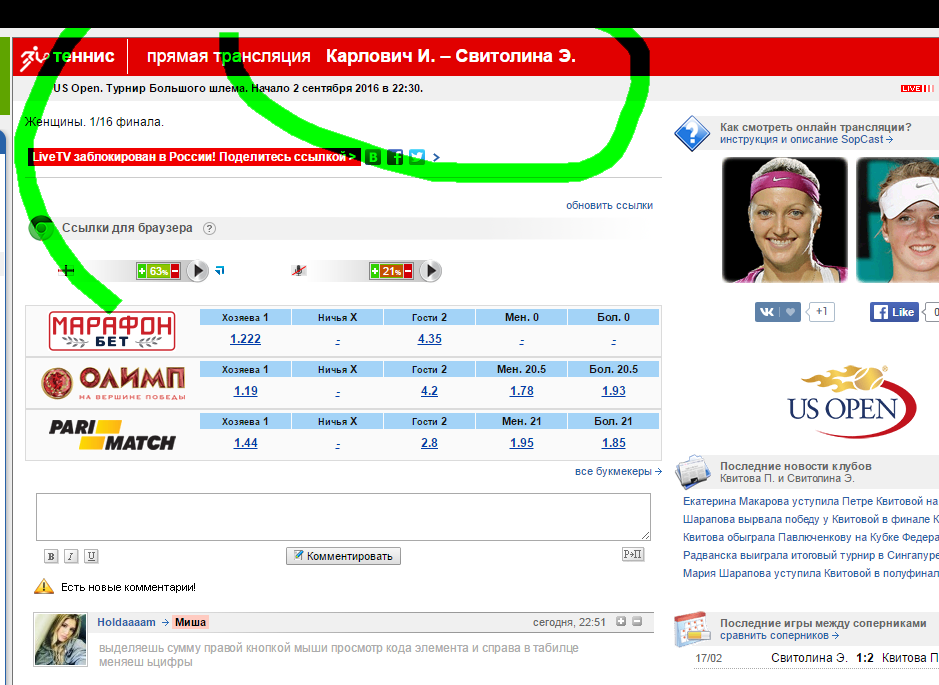
Task: Click the new comments warning icon
Action: click(44, 586)
